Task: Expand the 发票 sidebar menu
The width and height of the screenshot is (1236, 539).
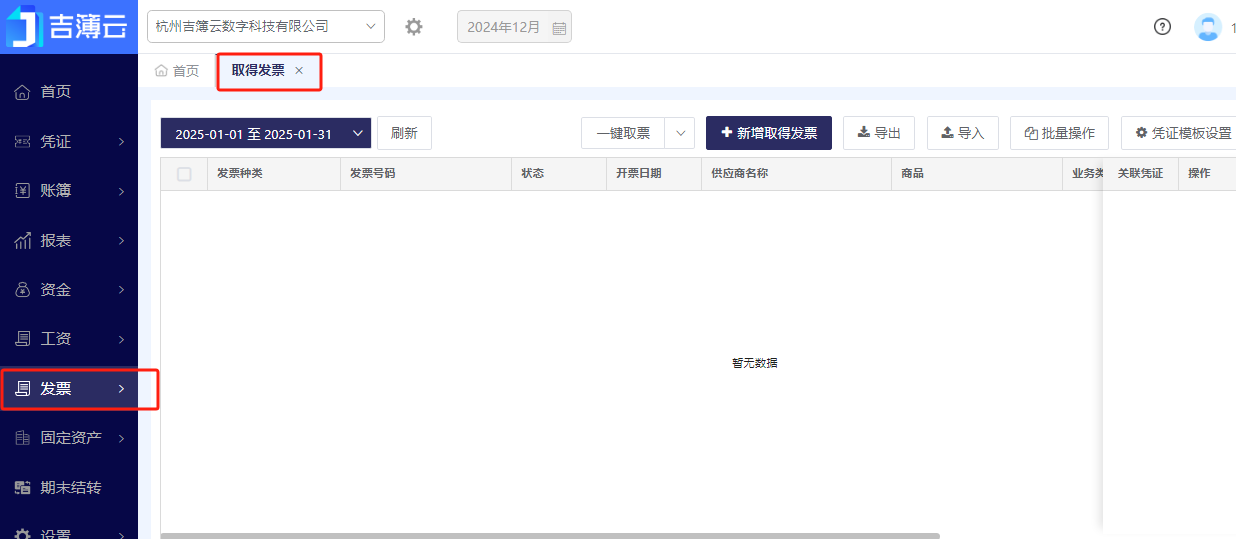Action: click(x=69, y=389)
